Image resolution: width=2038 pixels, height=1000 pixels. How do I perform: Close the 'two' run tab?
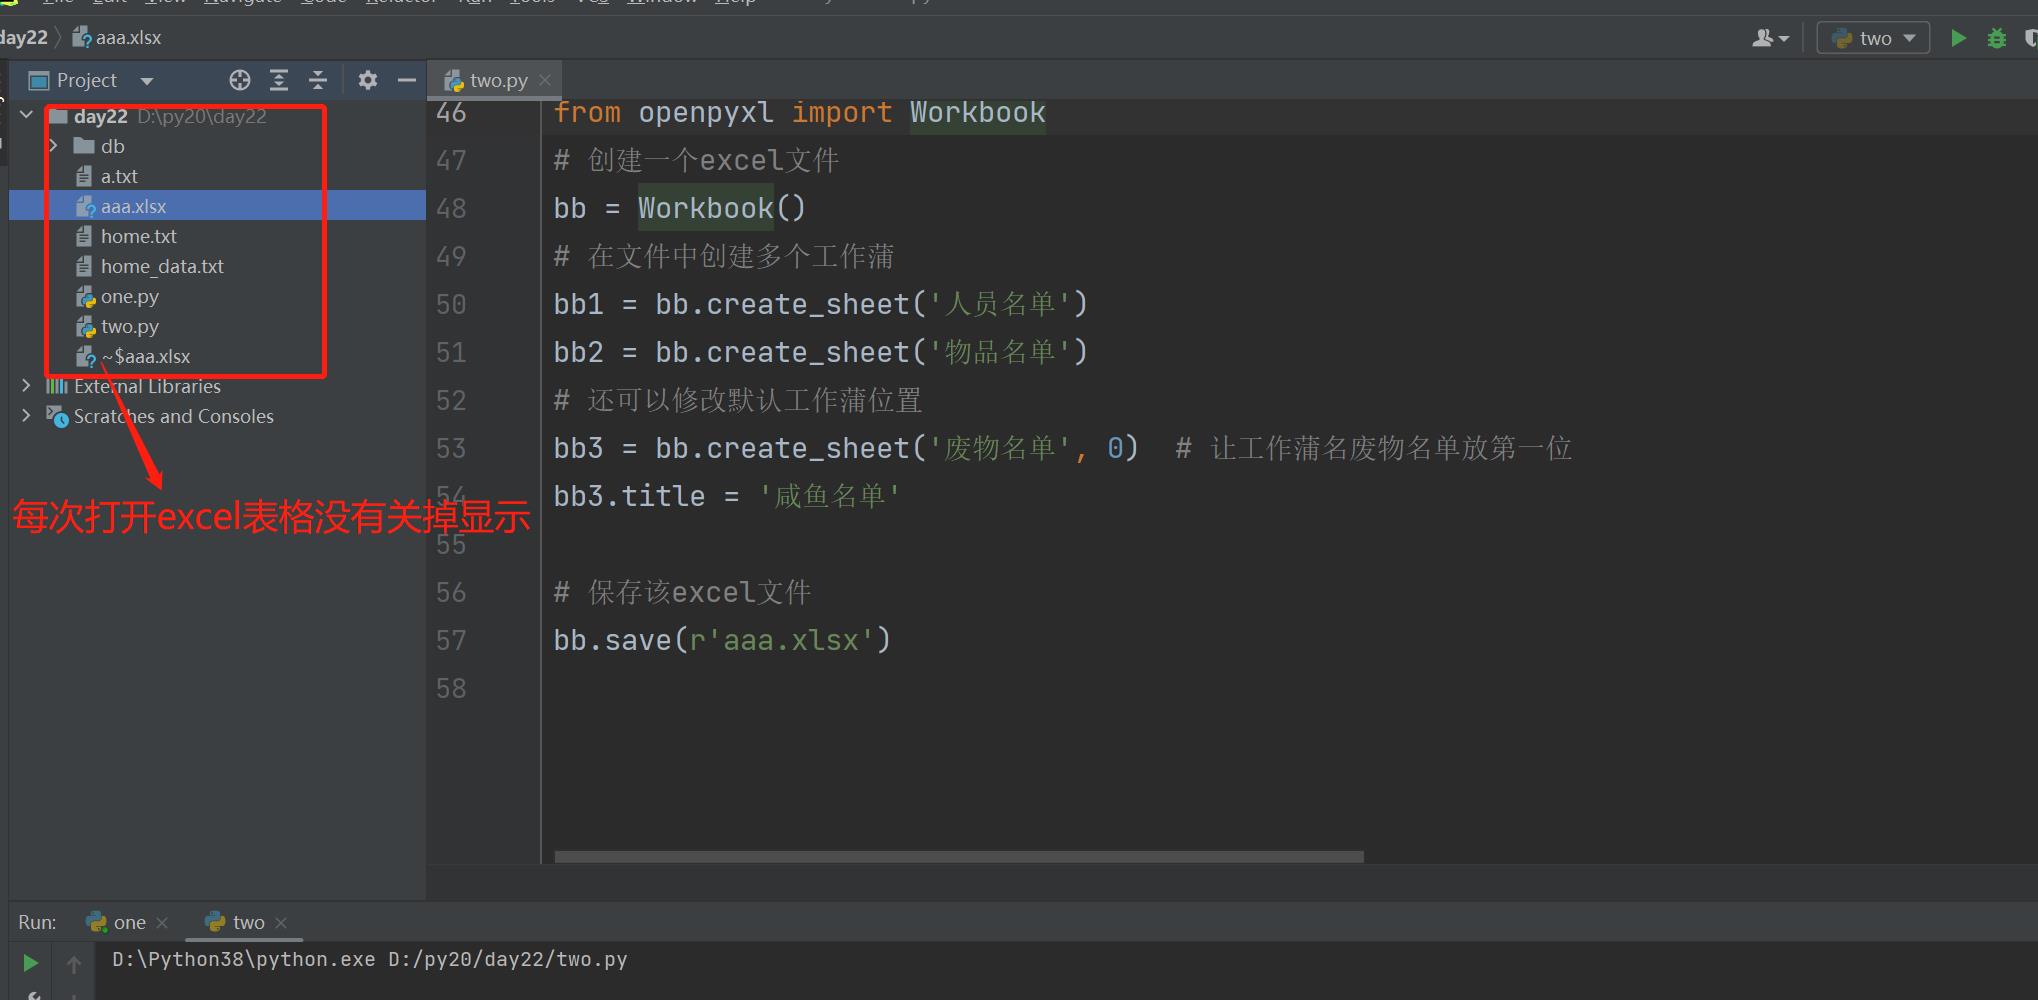click(281, 923)
